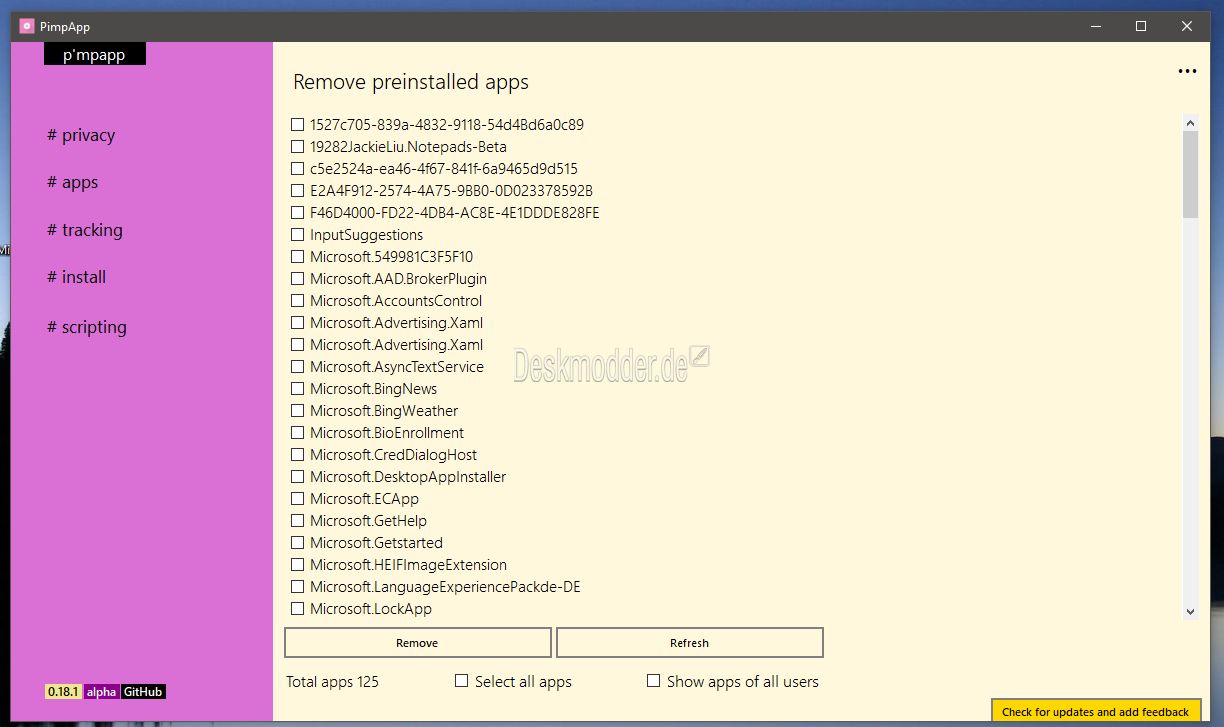The width and height of the screenshot is (1224, 727).
Task: Refresh the preinstalled apps list
Action: [x=690, y=643]
